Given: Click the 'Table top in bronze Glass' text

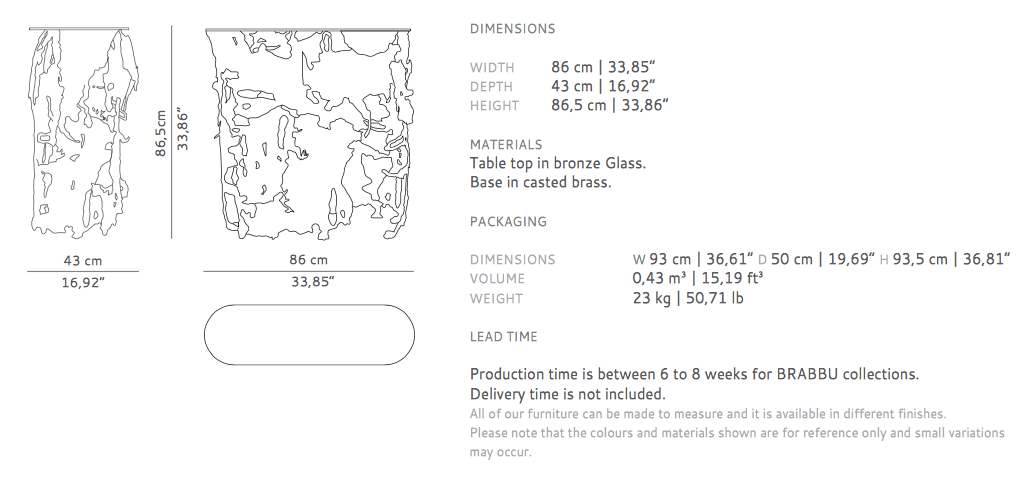Looking at the screenshot, I should [558, 163].
